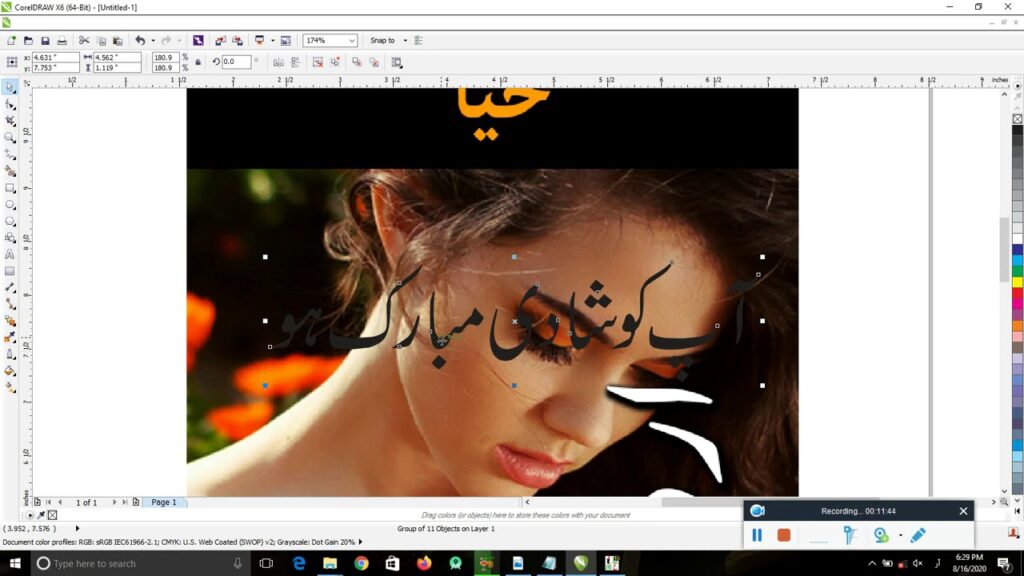Open a file using folder icon

pos(28,40)
